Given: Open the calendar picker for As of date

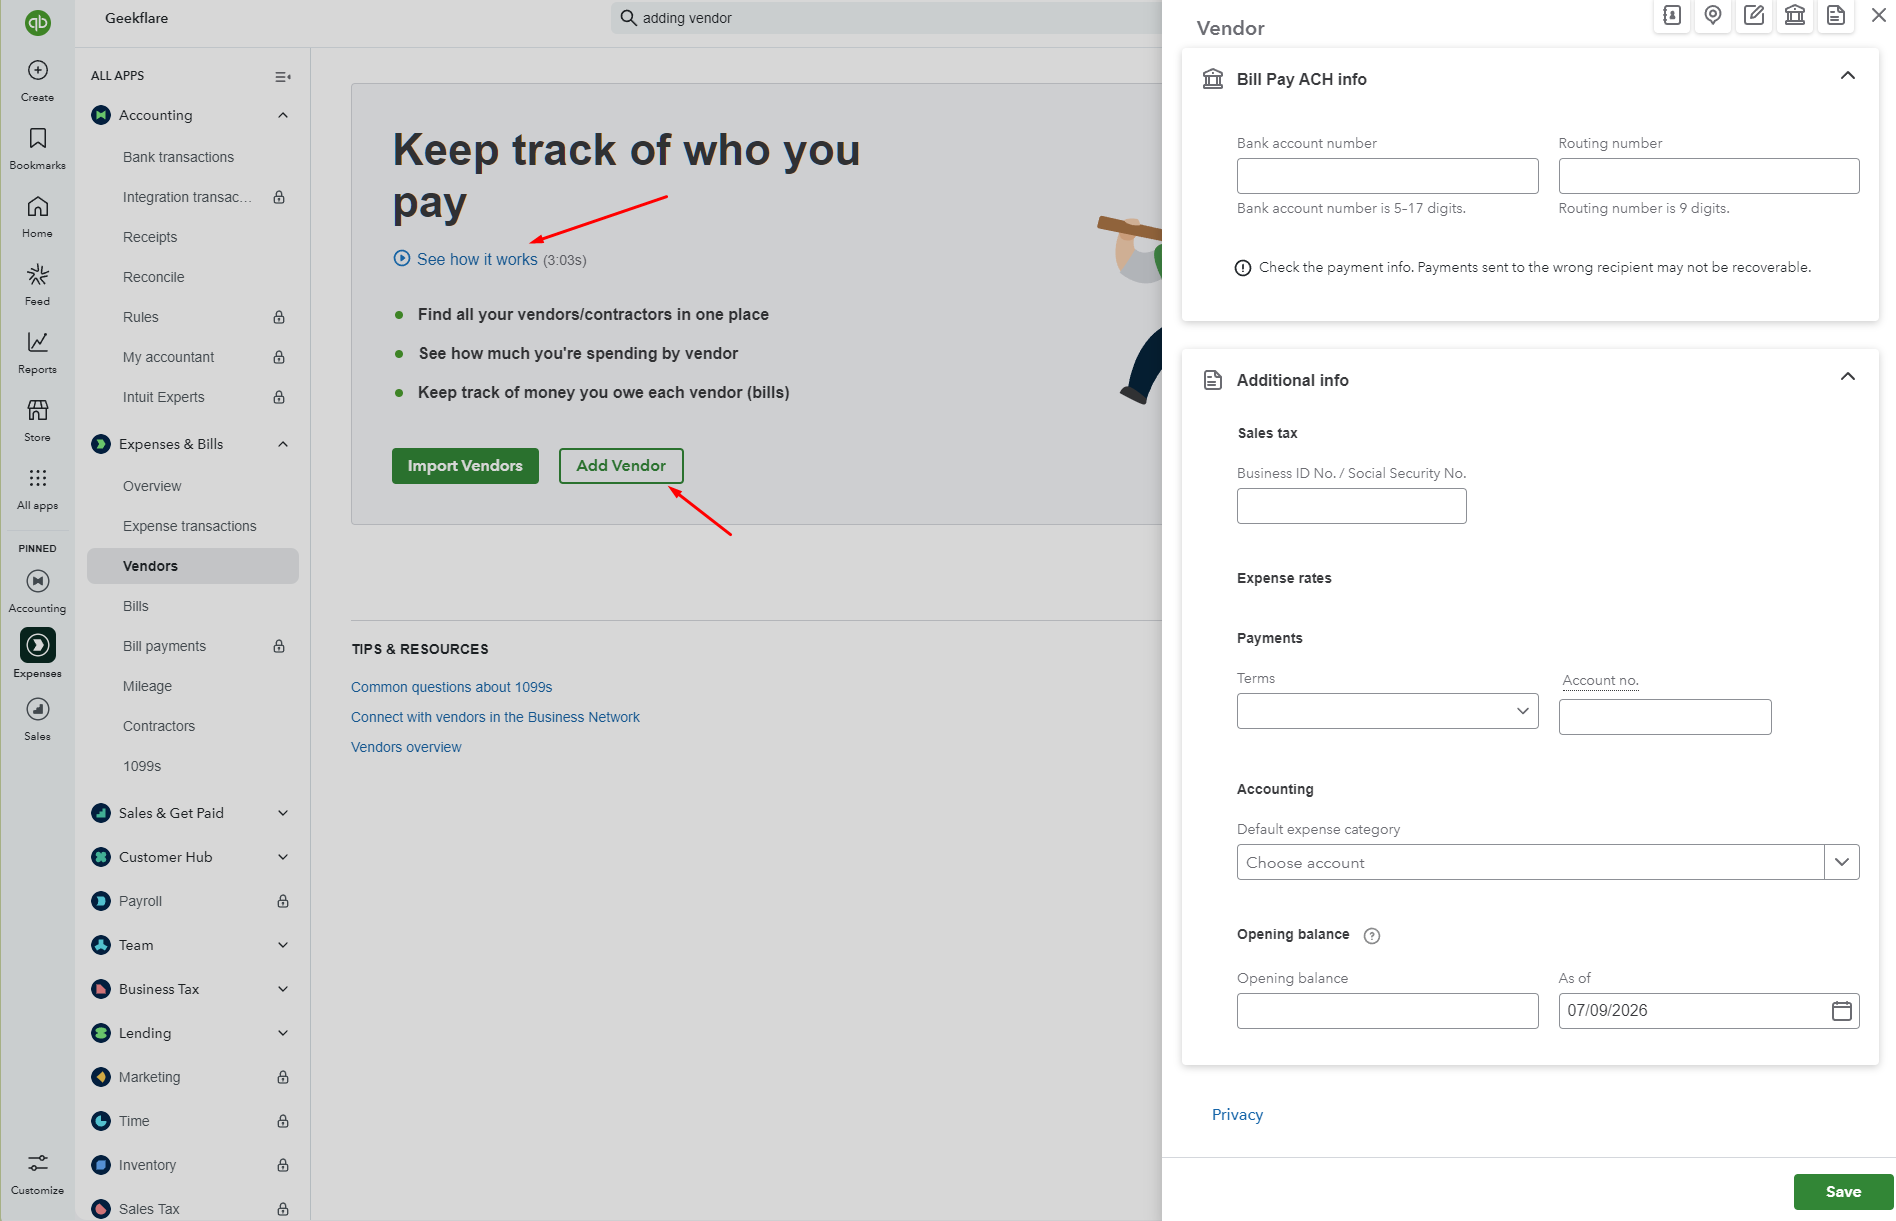Looking at the screenshot, I should 1841,1011.
